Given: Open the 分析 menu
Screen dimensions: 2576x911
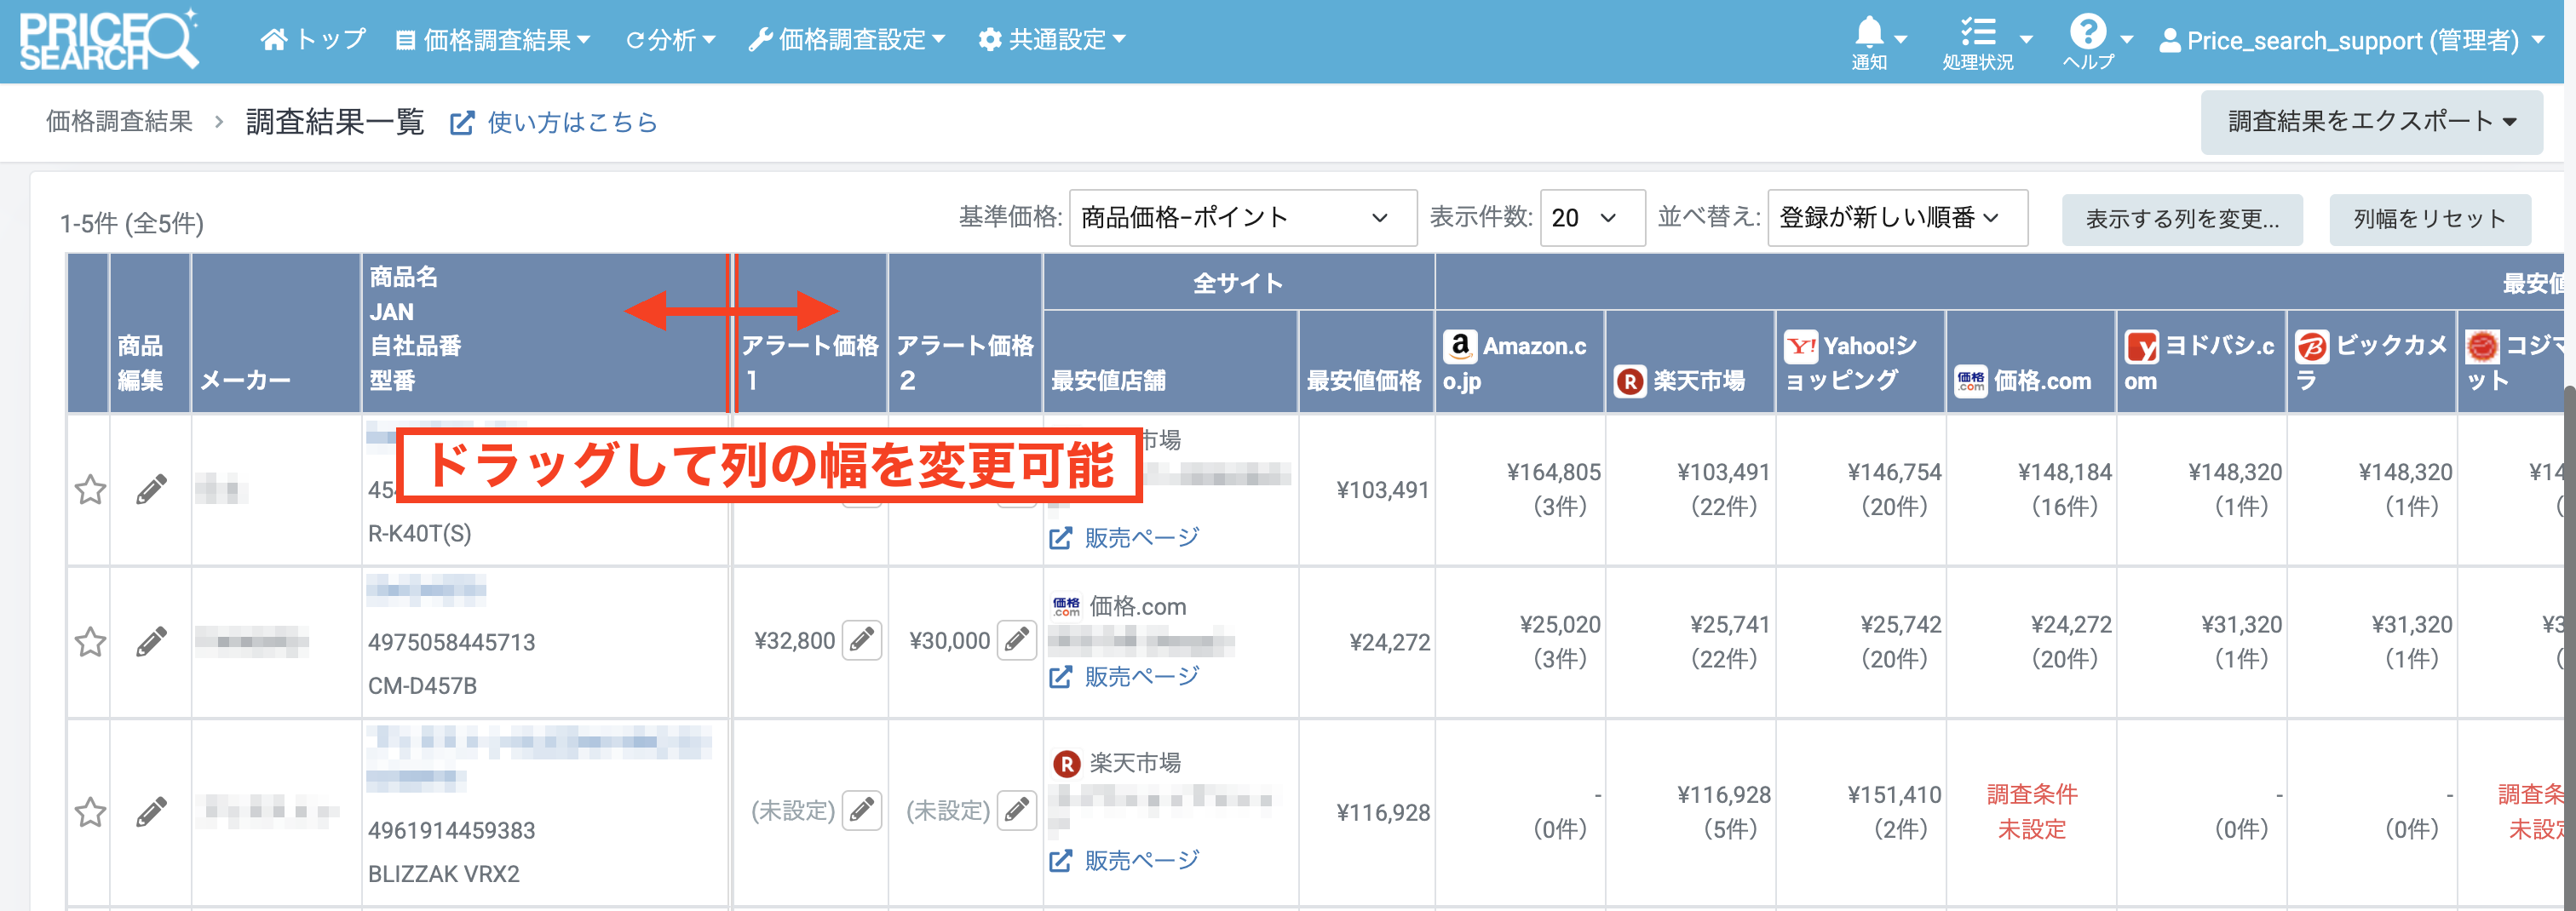Looking at the screenshot, I should click(x=670, y=40).
